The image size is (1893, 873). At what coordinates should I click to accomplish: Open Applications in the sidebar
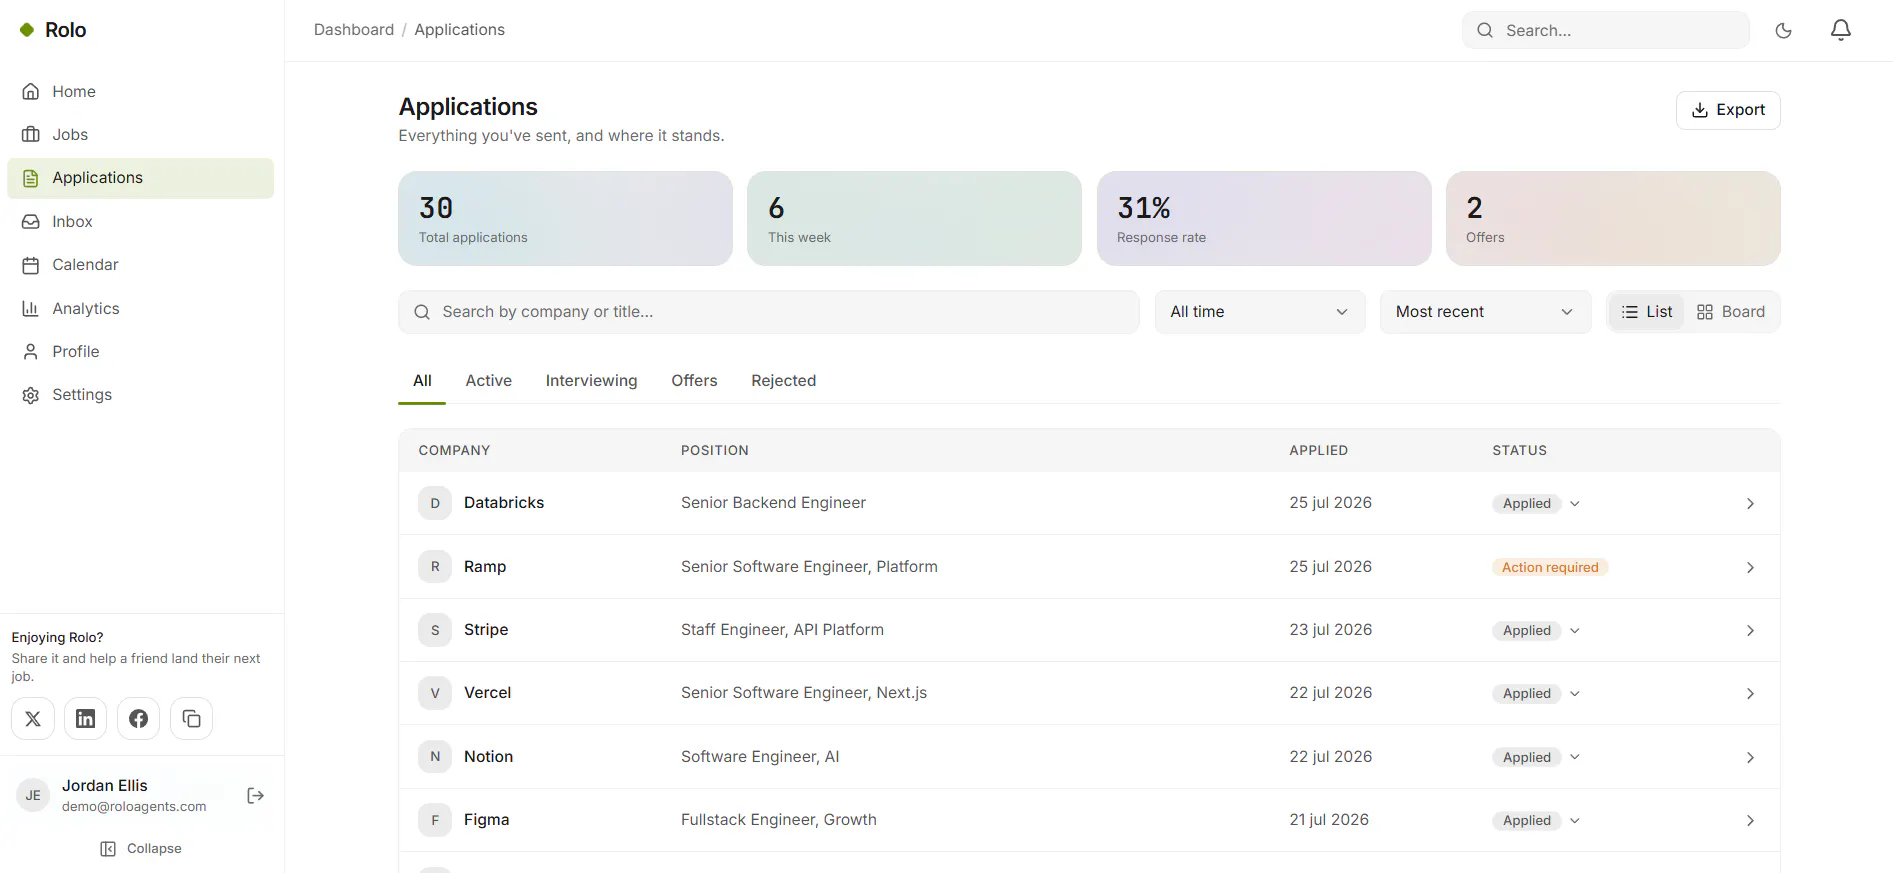pos(140,178)
